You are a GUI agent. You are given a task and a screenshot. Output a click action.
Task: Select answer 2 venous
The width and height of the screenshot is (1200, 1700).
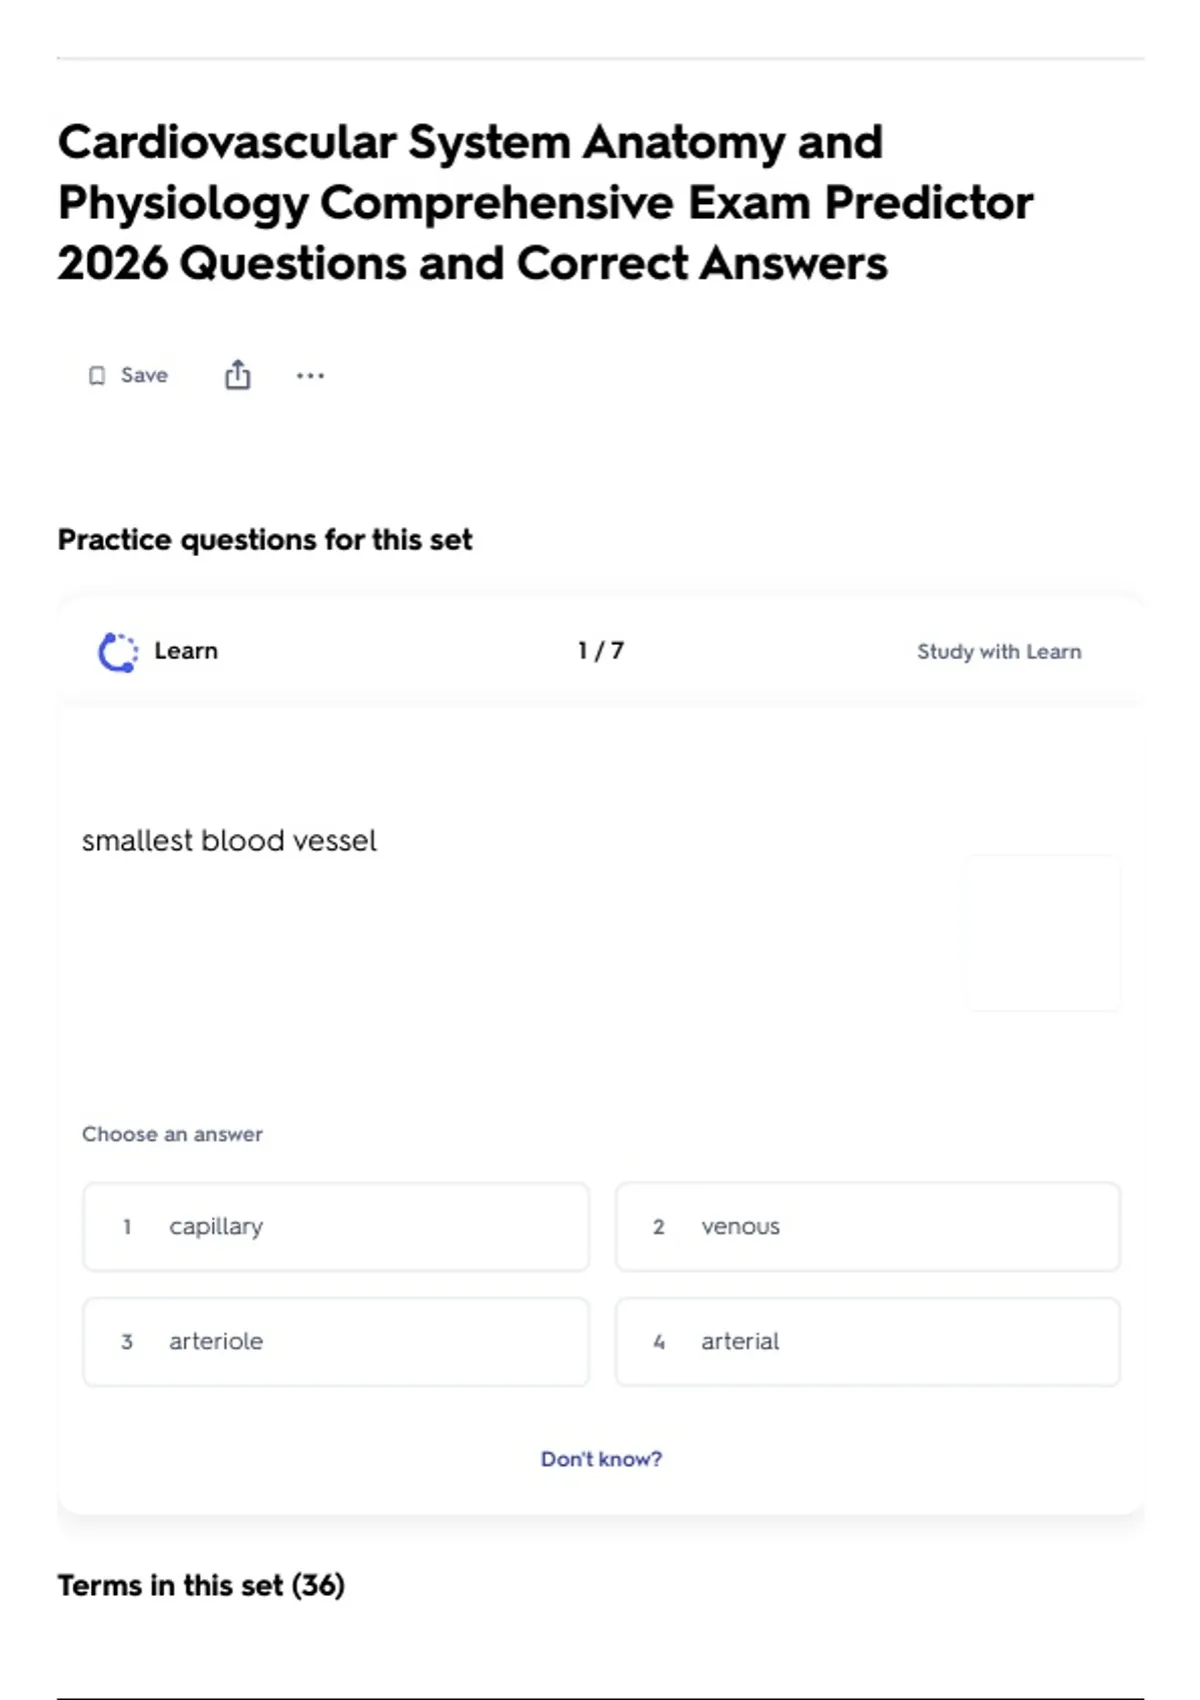868,1227
